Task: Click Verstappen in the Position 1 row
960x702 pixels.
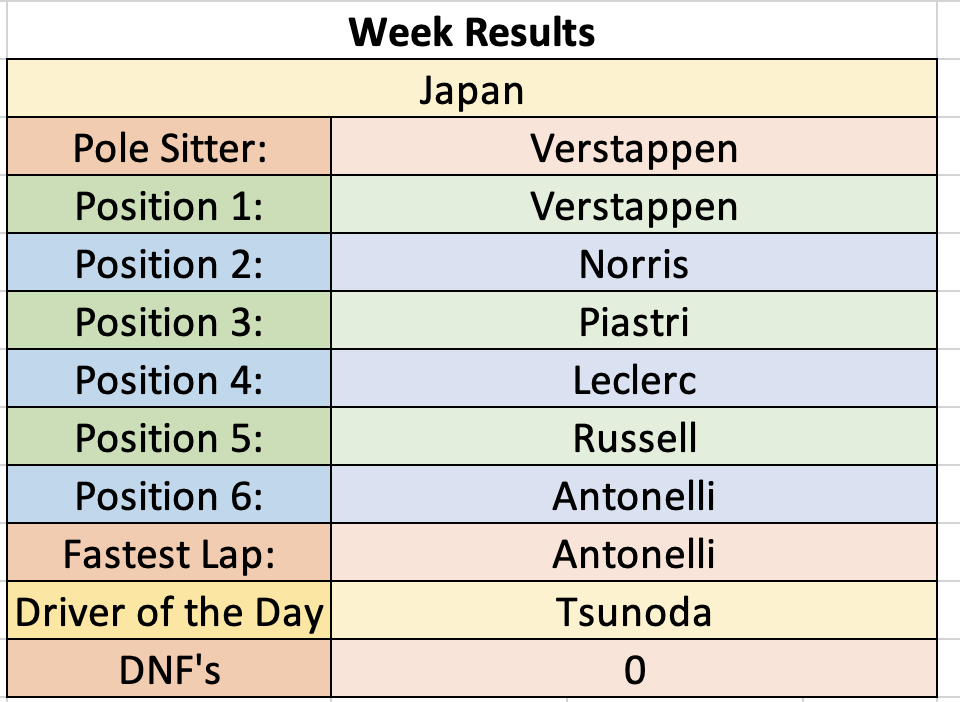Action: click(634, 204)
